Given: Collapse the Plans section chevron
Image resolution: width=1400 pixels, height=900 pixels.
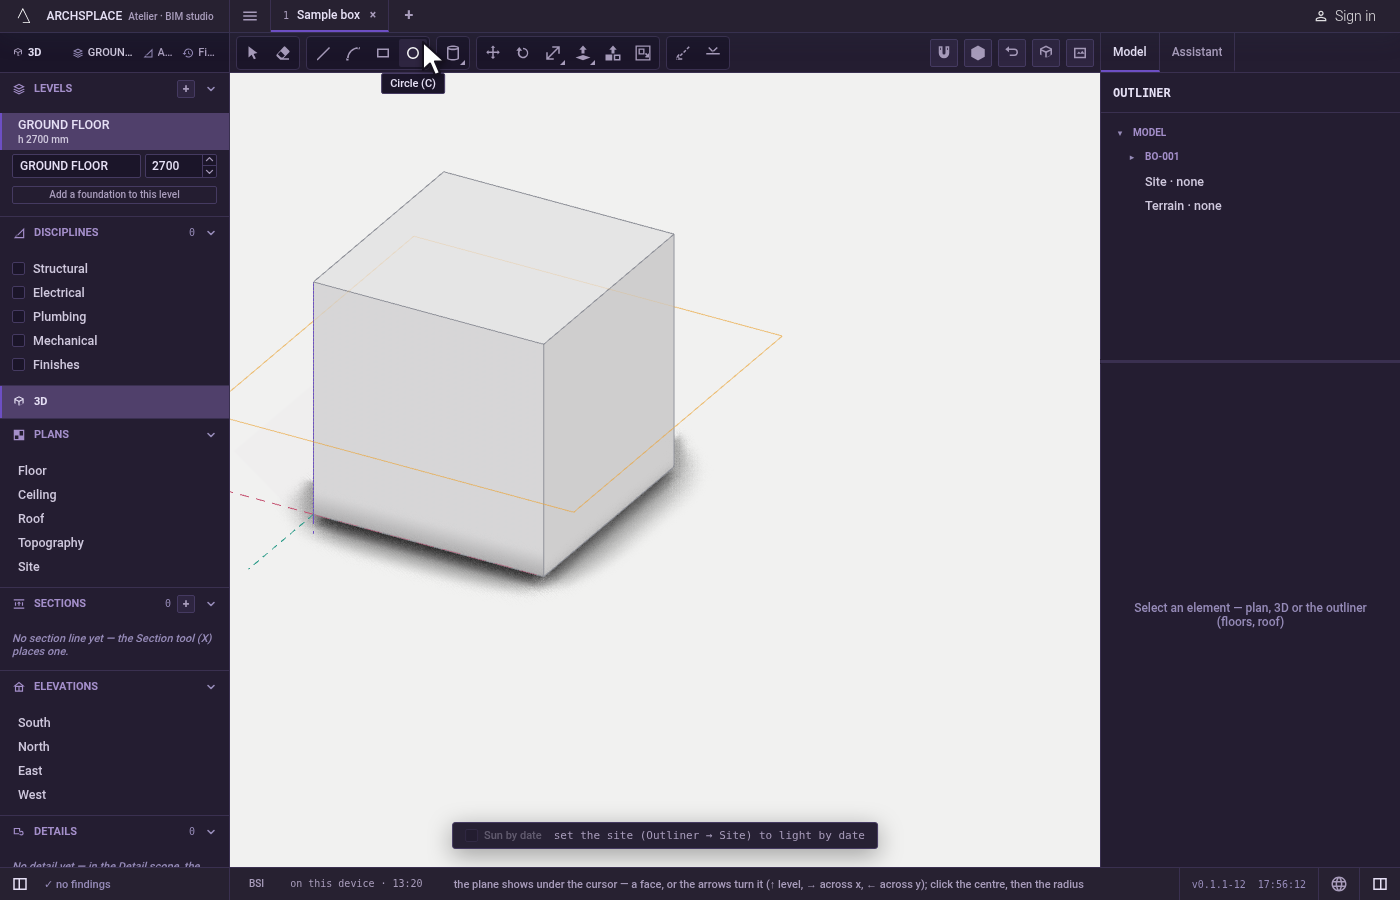Looking at the screenshot, I should (x=211, y=435).
